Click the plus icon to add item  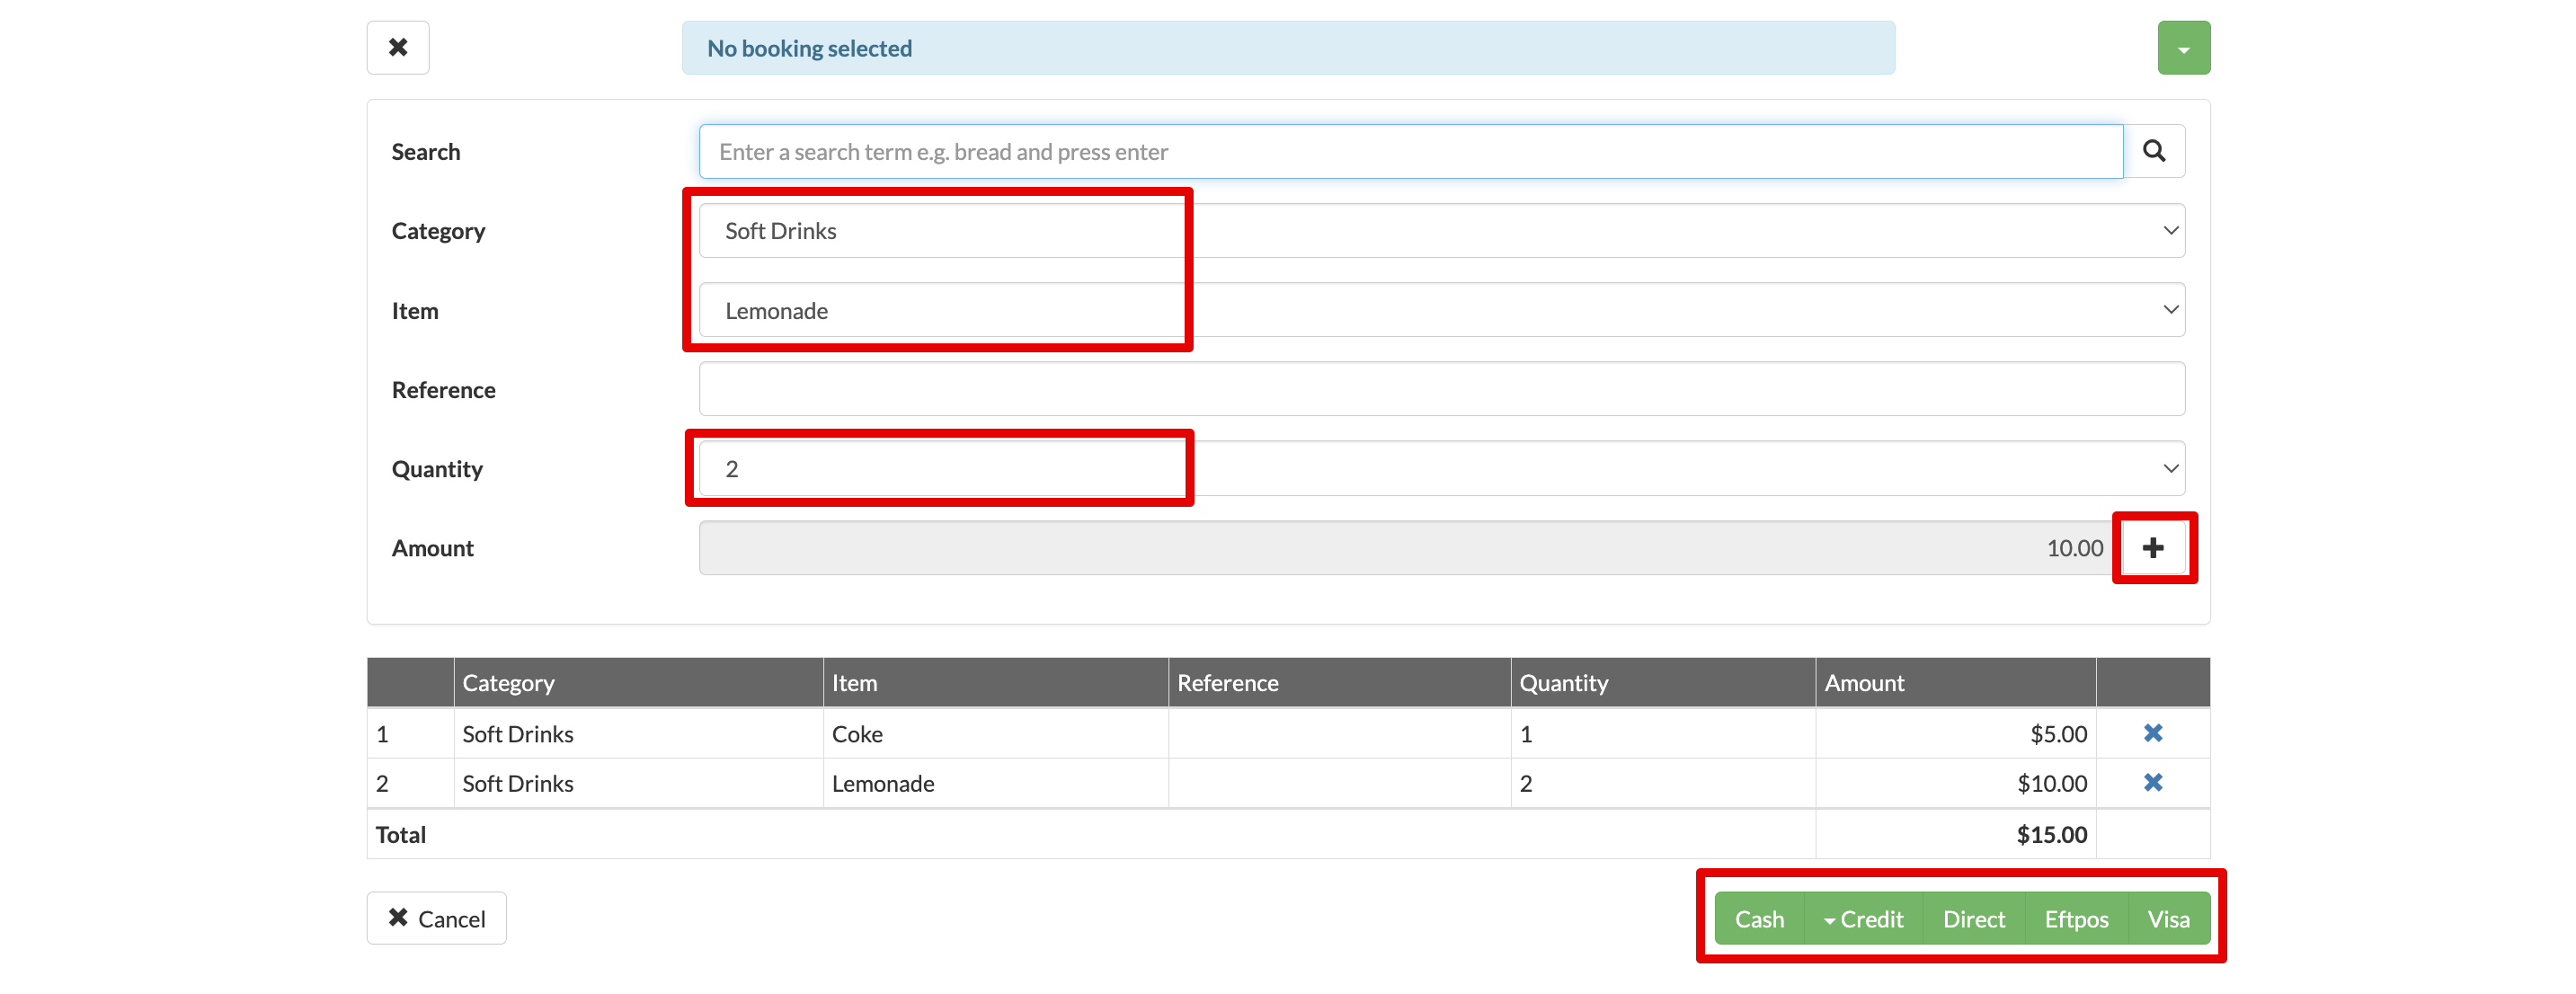click(x=2153, y=548)
